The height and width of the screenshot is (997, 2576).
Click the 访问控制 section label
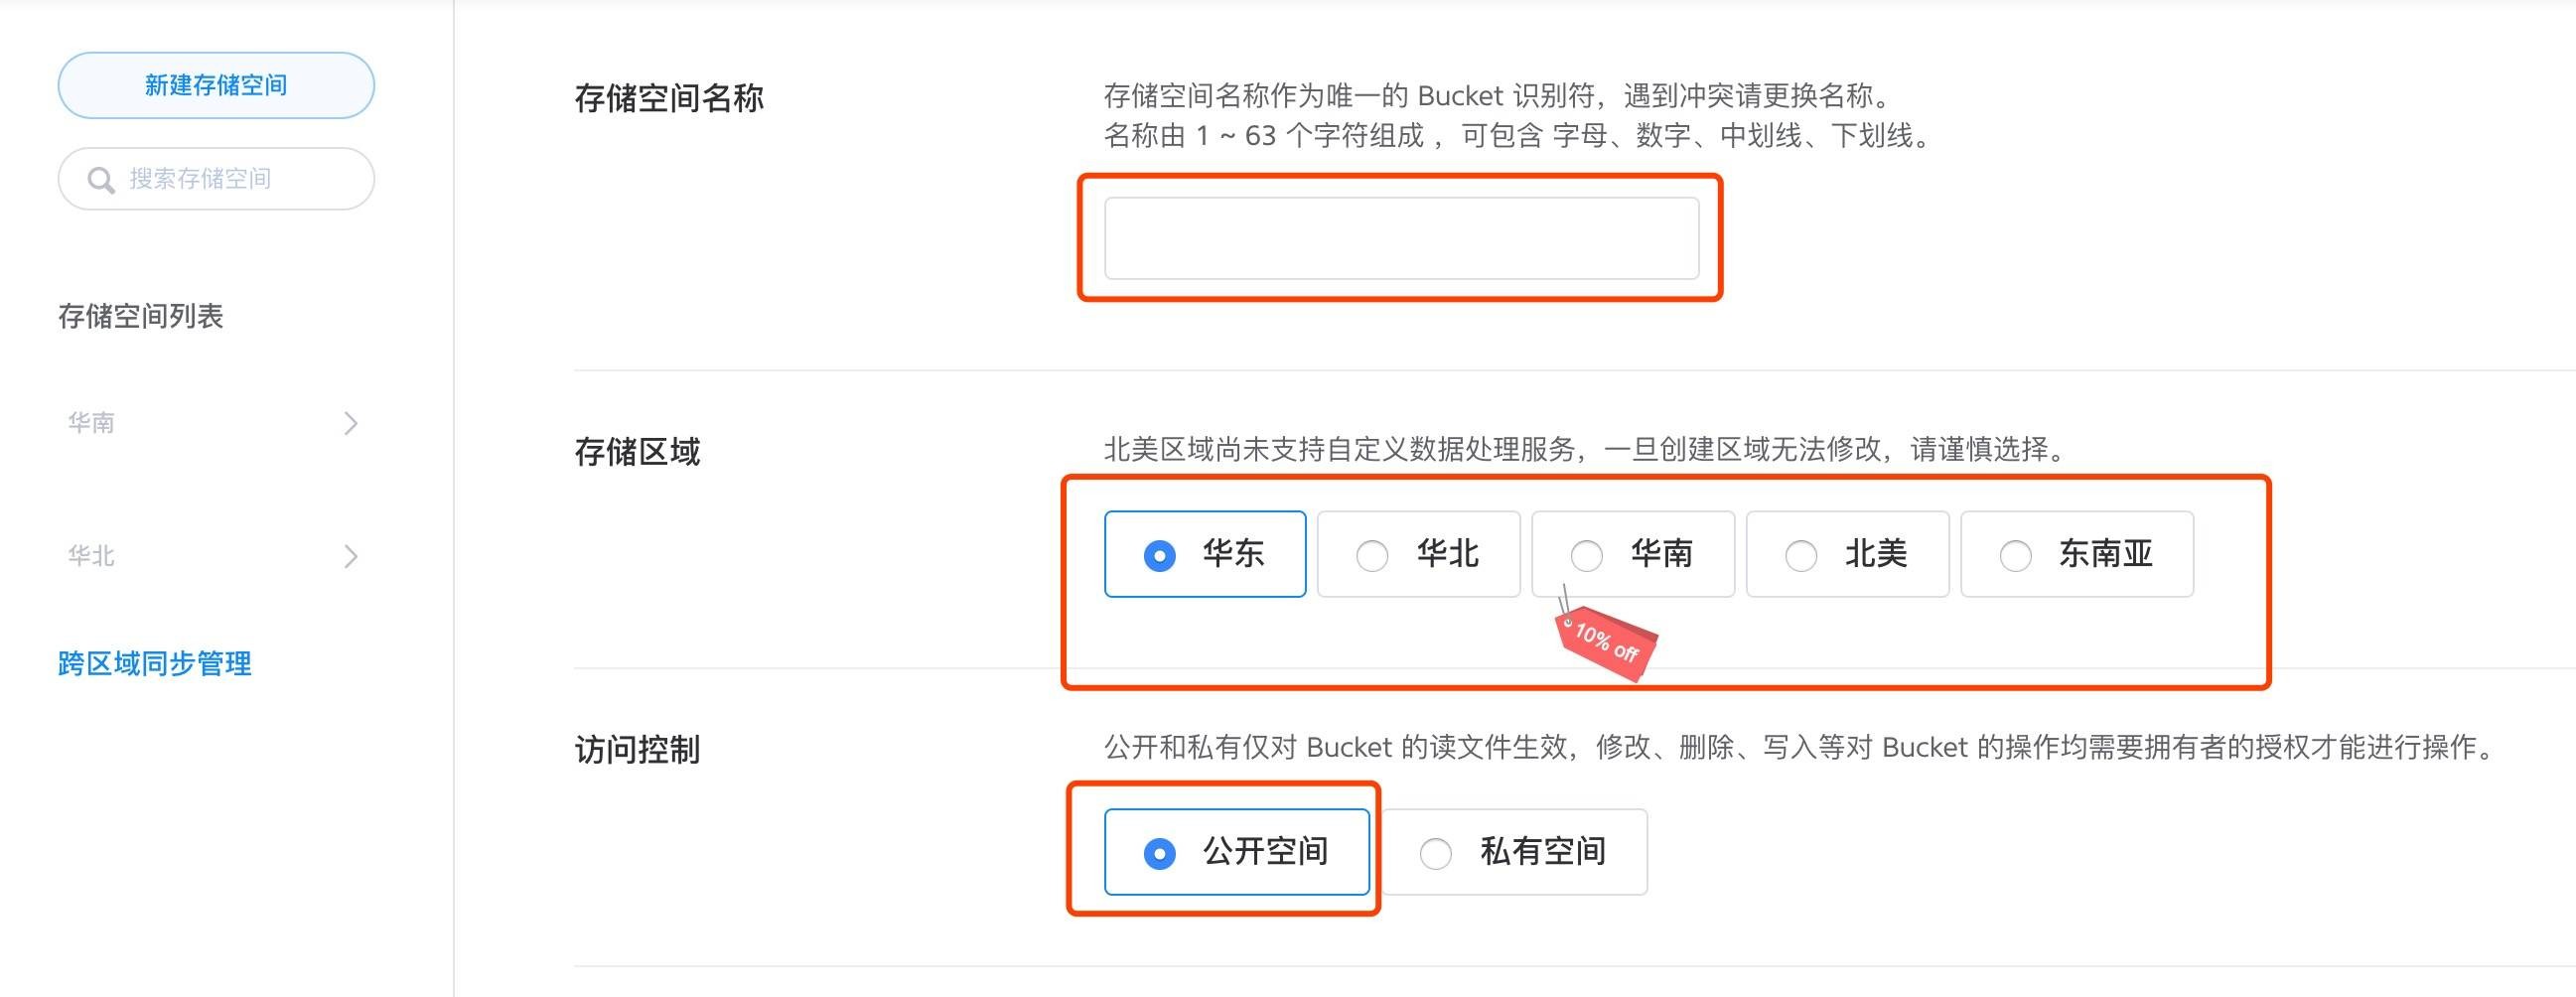coord(638,750)
